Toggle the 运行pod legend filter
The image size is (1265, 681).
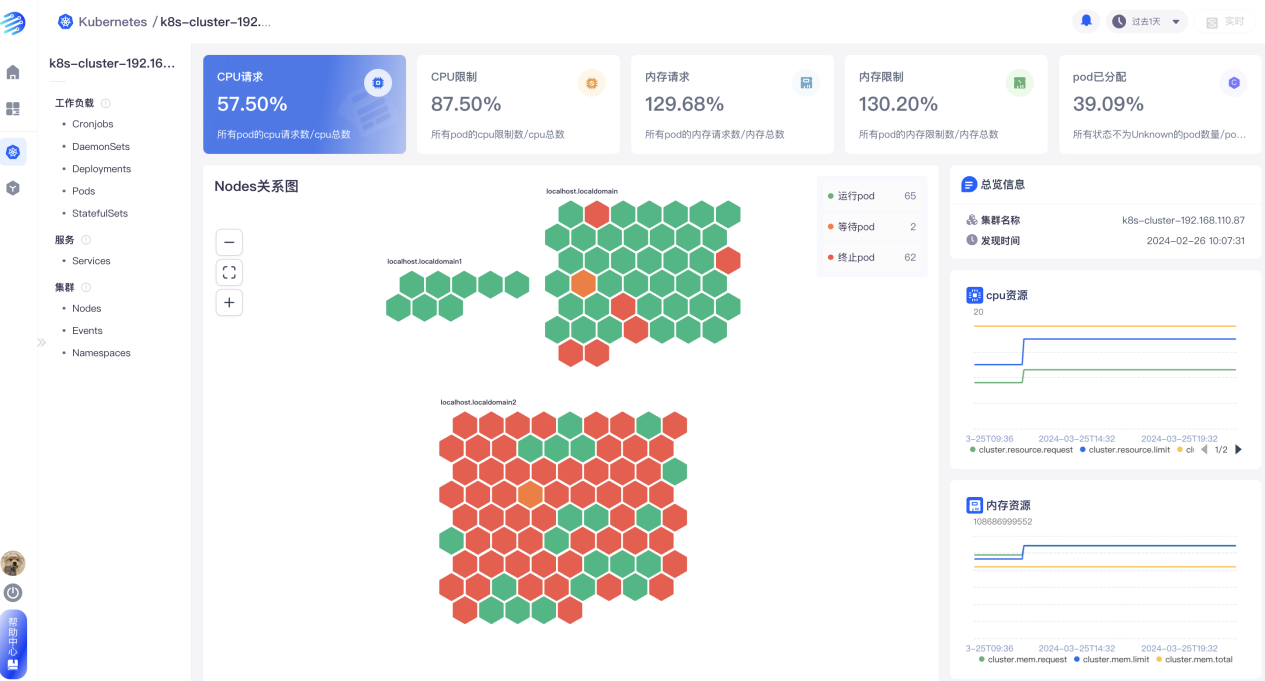click(855, 196)
